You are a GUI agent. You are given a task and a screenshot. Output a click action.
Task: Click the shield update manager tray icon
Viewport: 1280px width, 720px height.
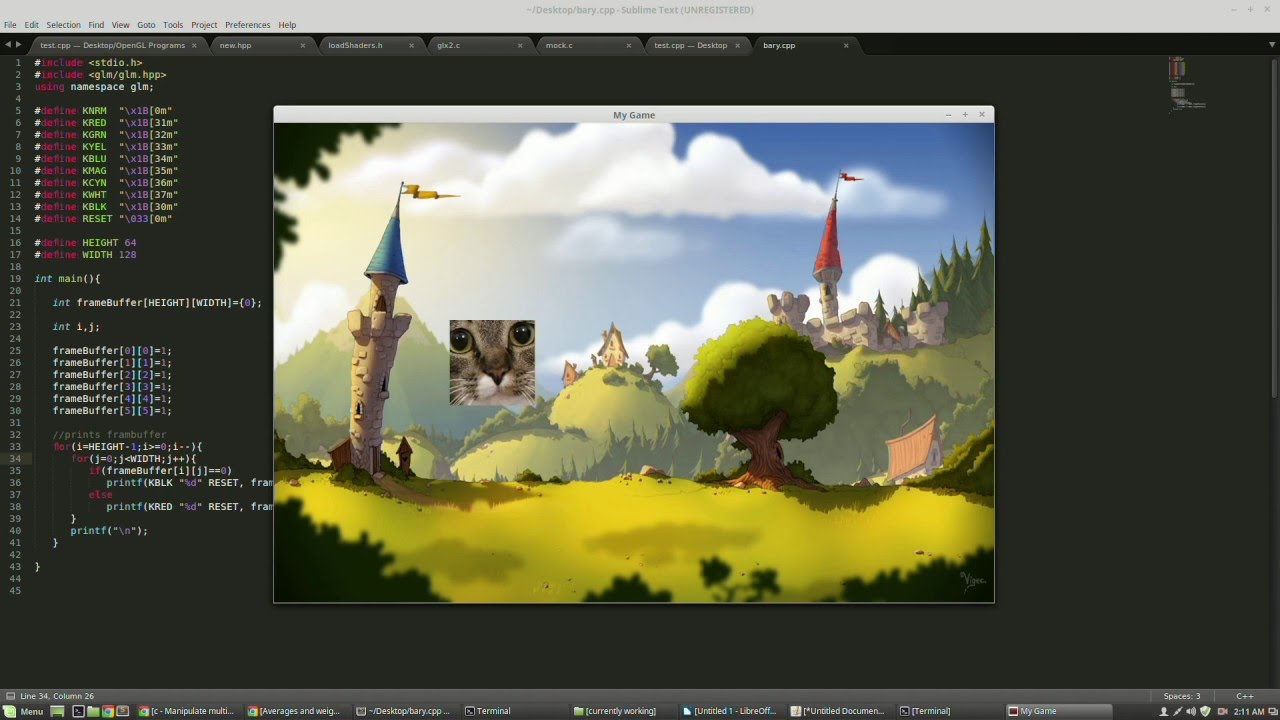1205,711
